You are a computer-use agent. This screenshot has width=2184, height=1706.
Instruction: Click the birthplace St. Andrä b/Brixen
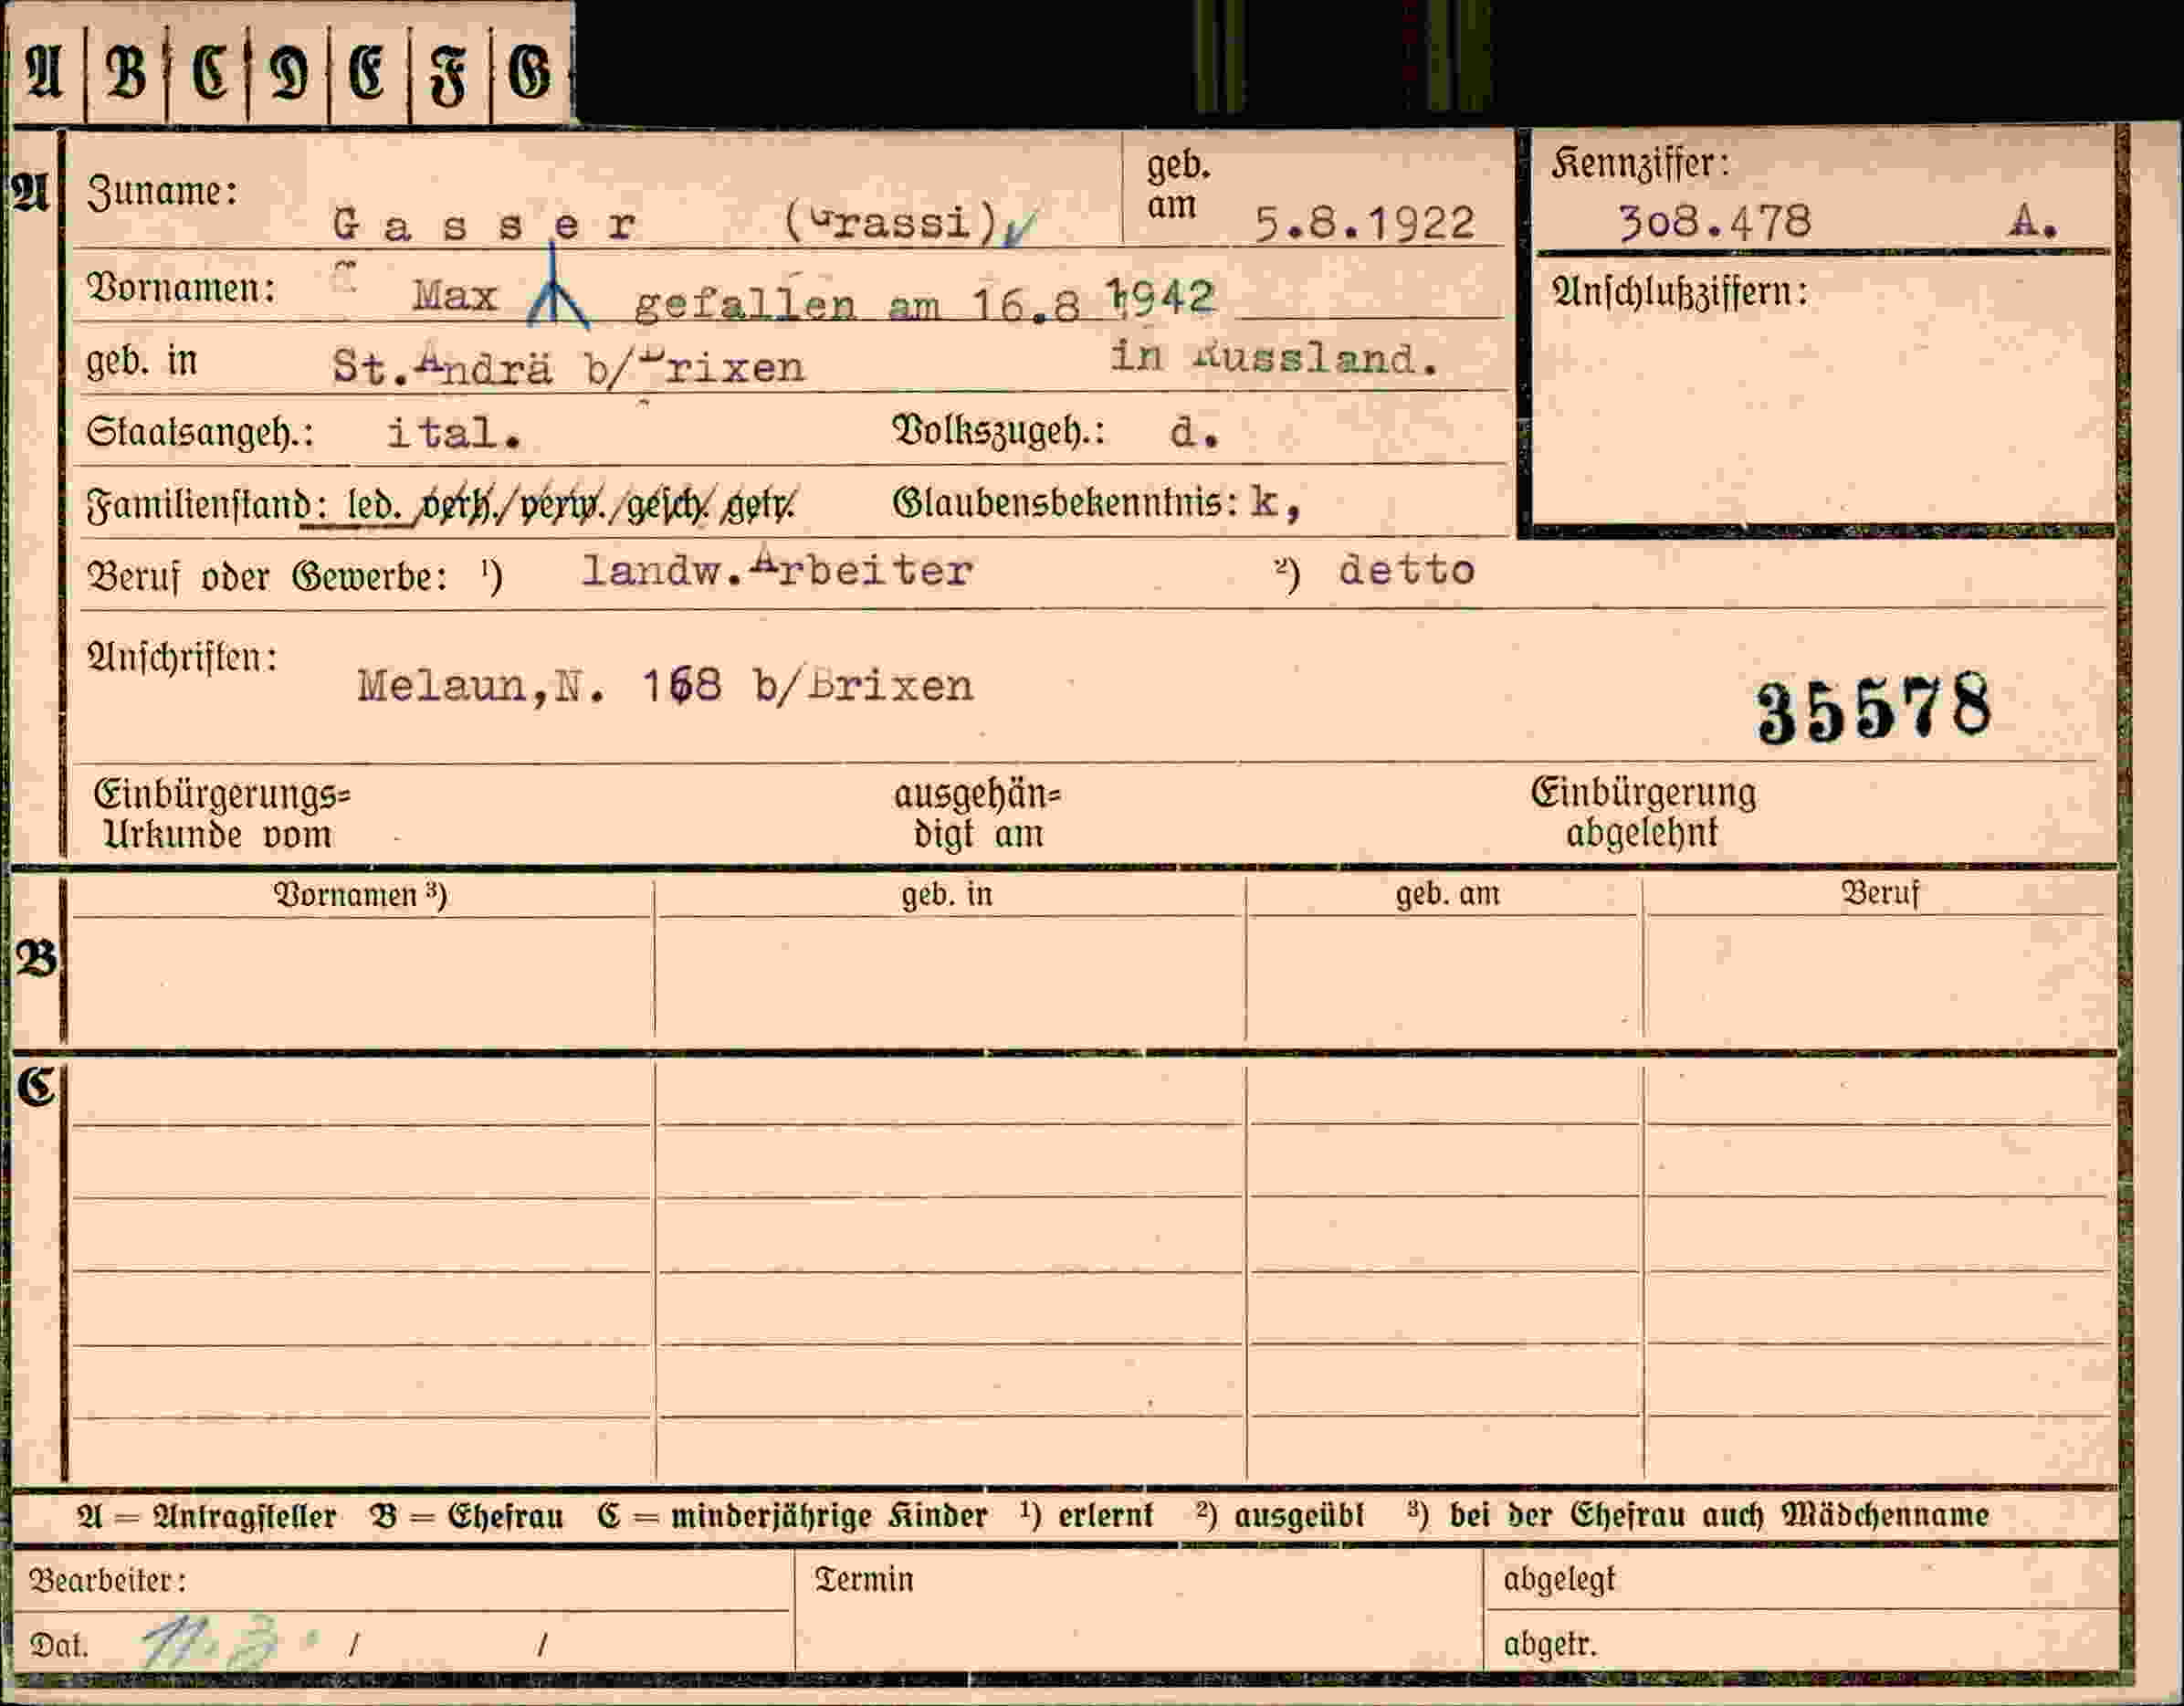tap(568, 366)
